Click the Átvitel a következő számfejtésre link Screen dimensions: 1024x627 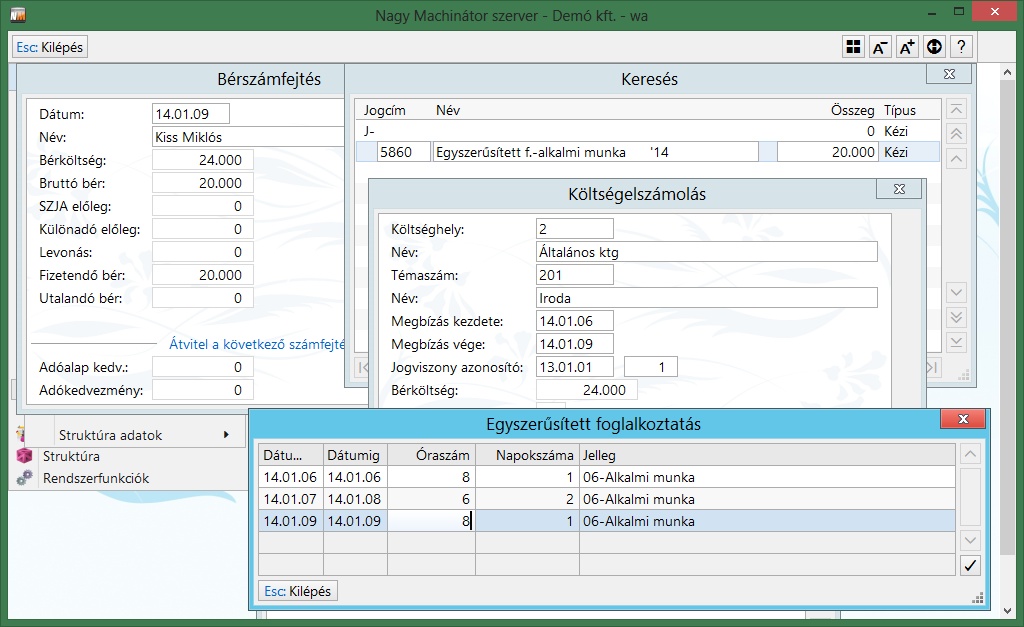(x=257, y=345)
